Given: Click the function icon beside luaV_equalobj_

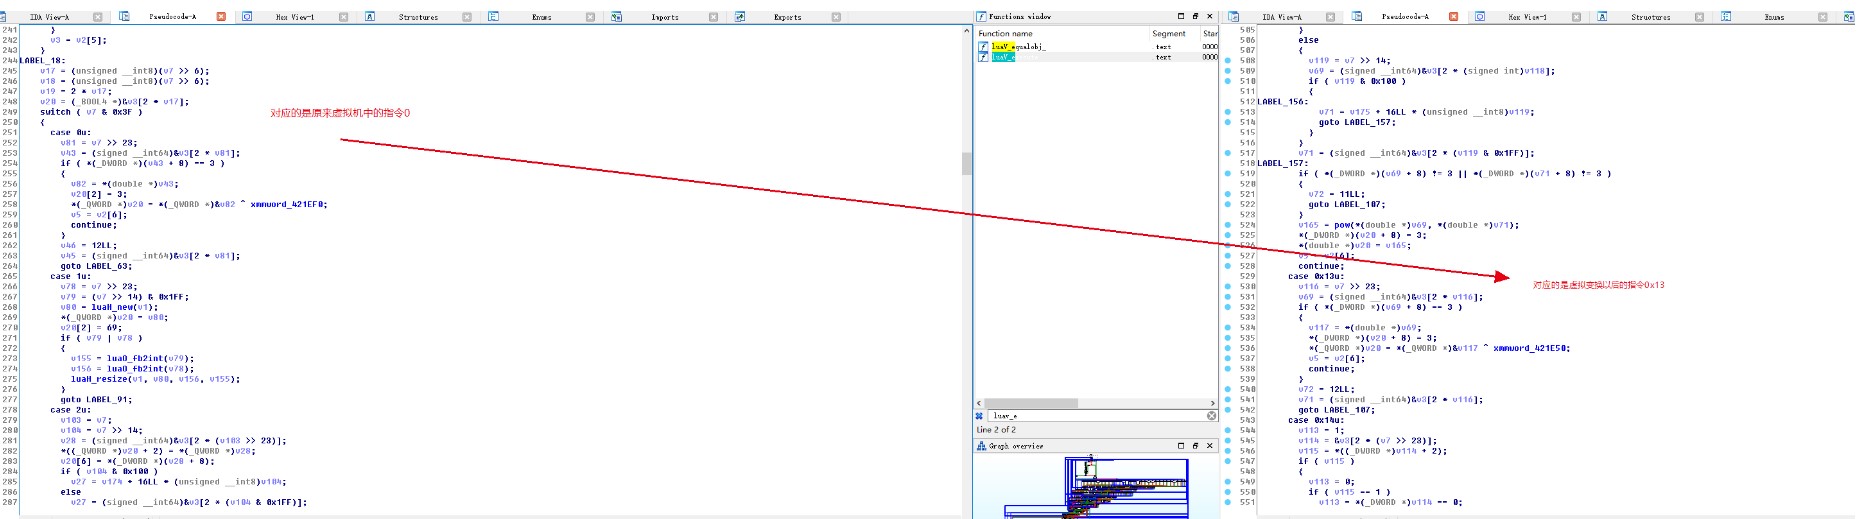Looking at the screenshot, I should (x=983, y=46).
